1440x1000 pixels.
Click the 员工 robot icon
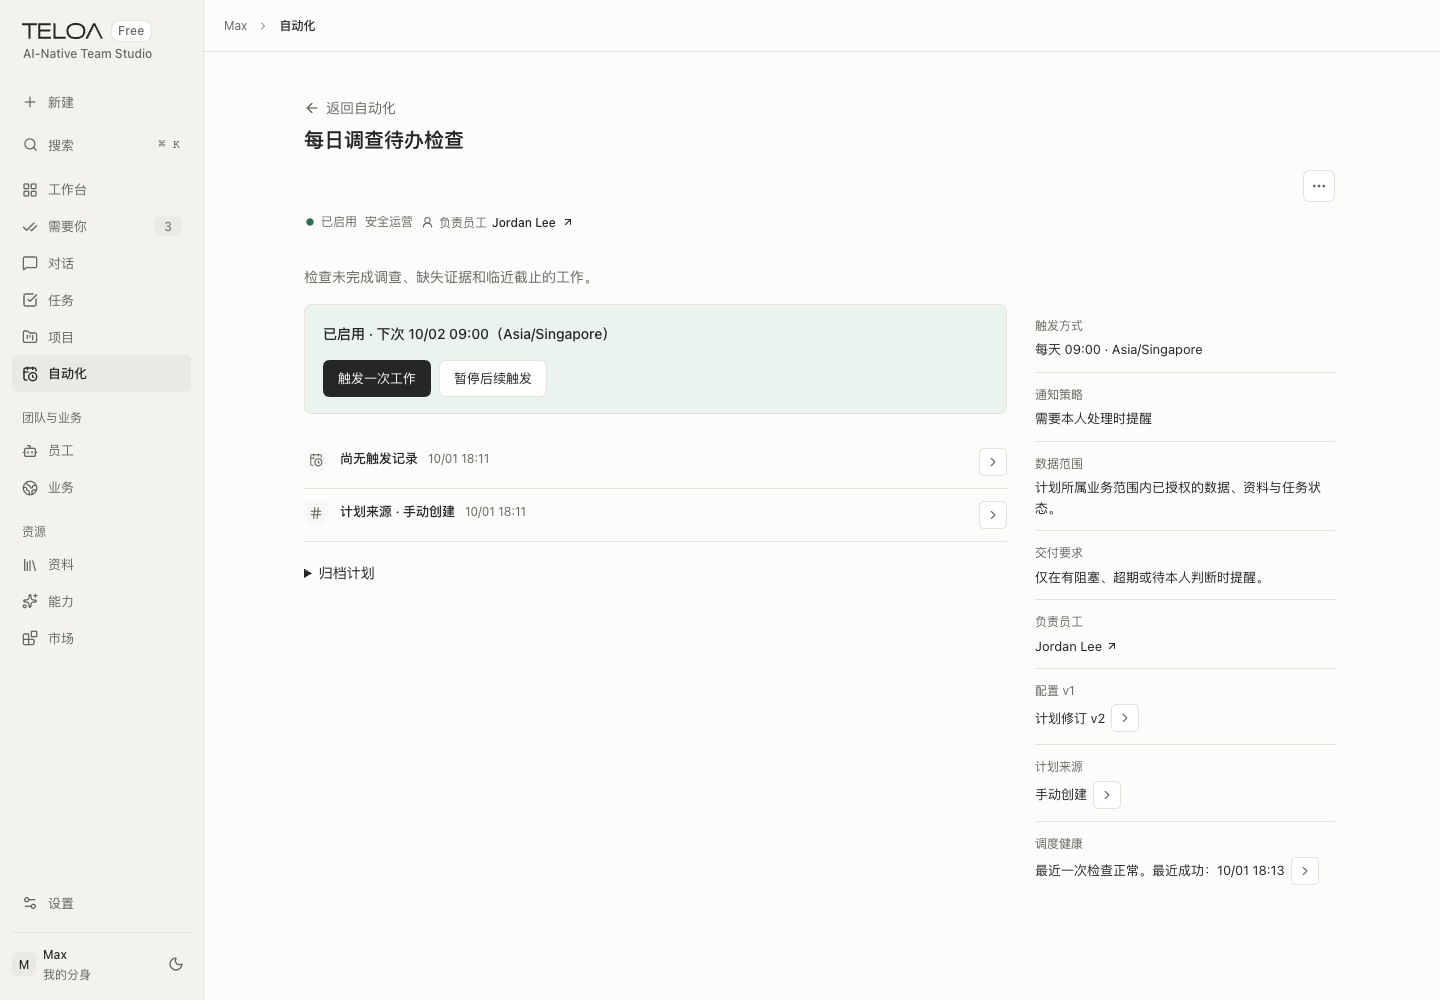[30, 451]
